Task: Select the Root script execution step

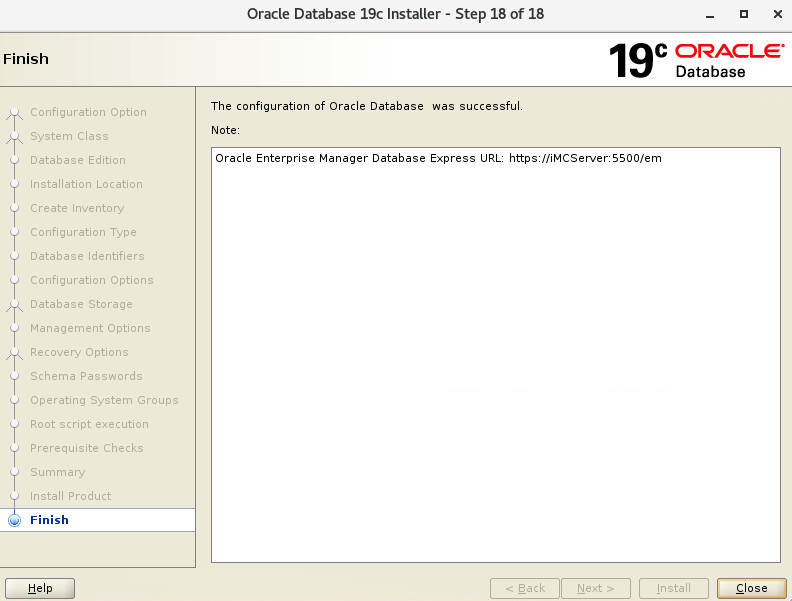Action: 89,424
